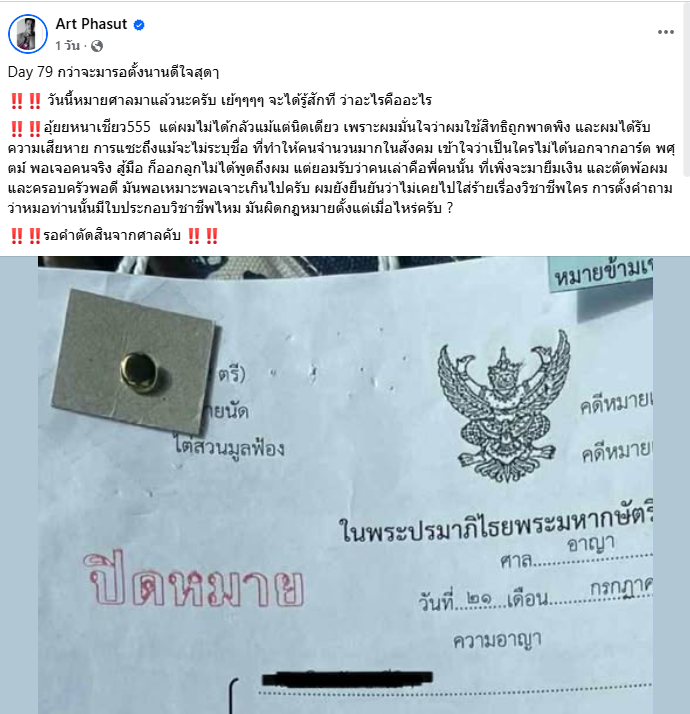Click the blacked-out redaction bar

click(347, 679)
